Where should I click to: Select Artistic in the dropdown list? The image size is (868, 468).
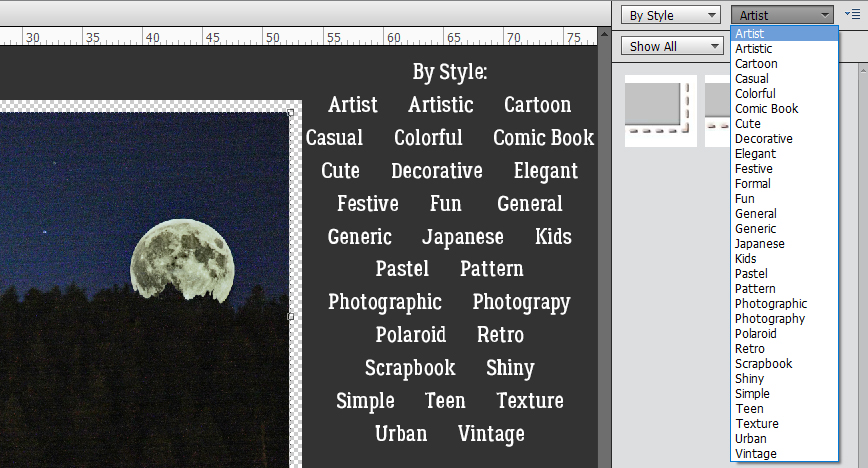[x=784, y=49]
